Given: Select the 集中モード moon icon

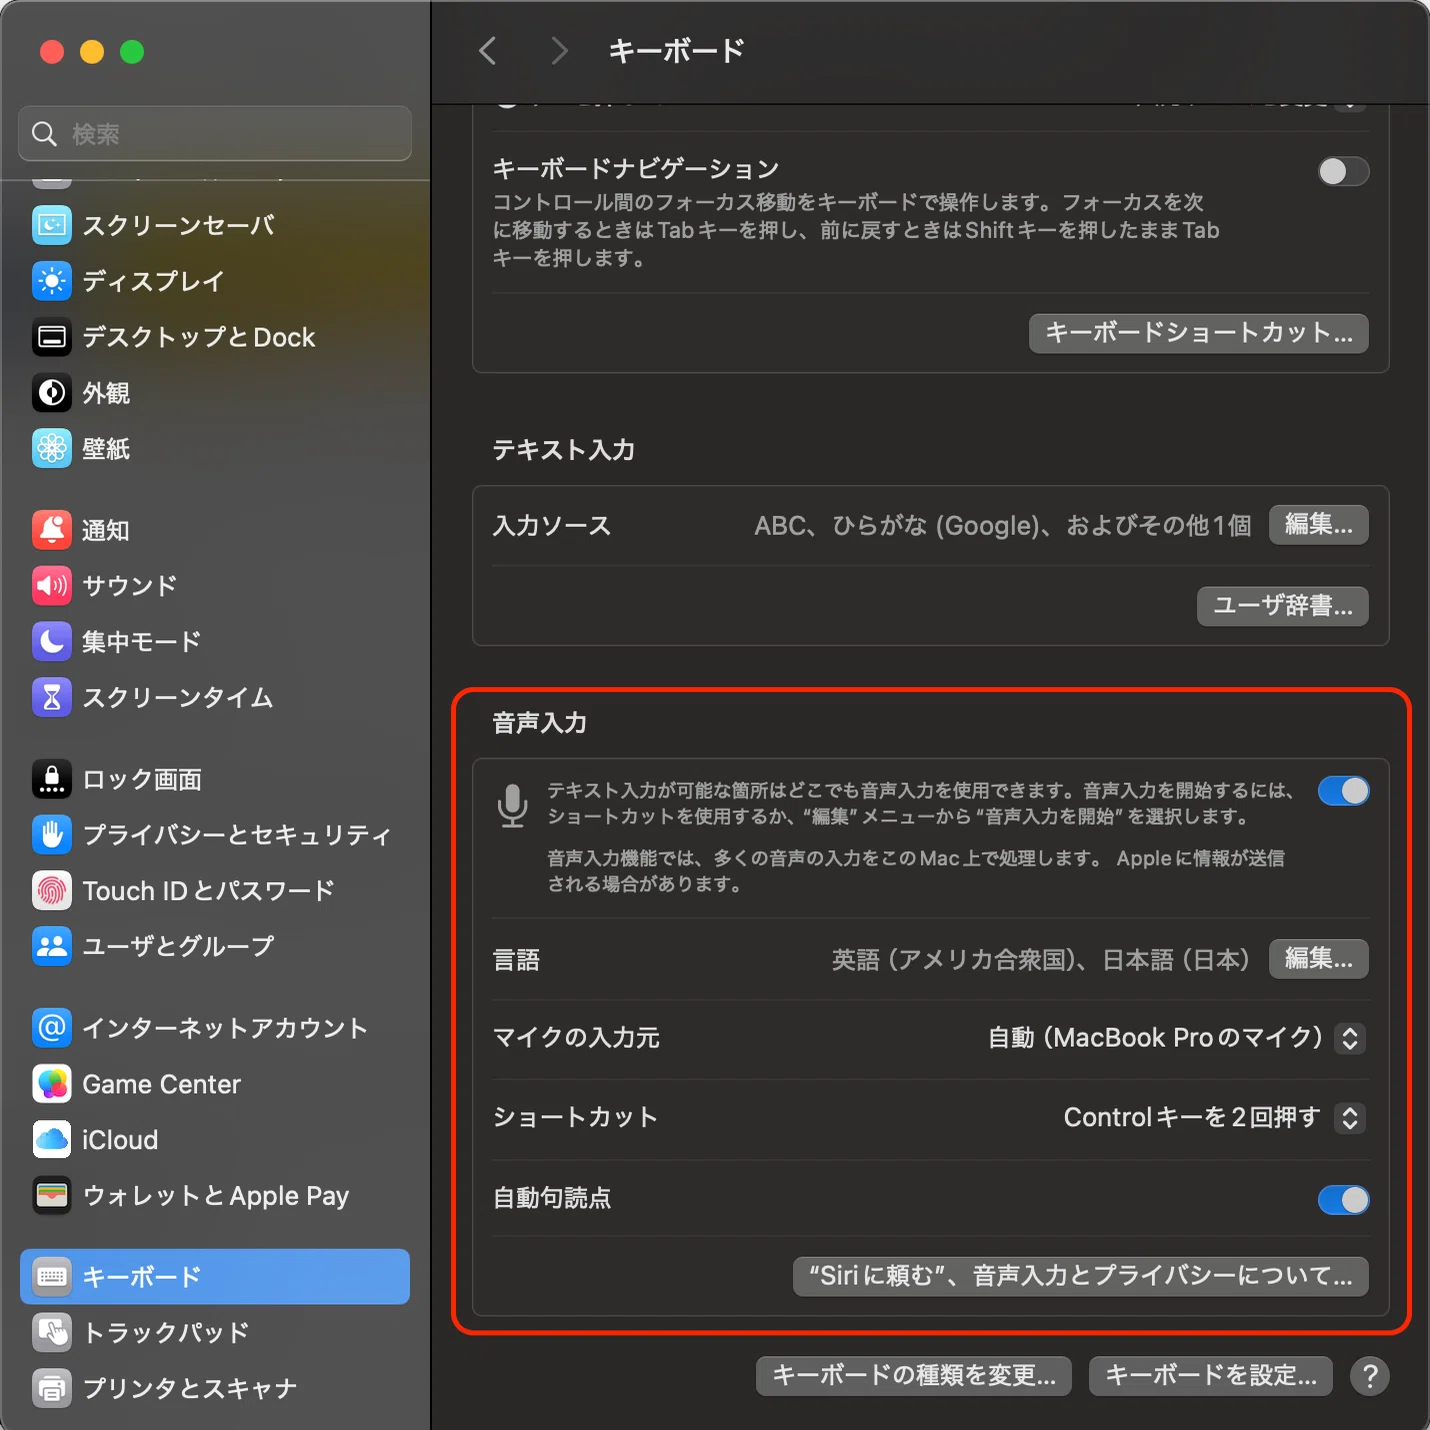Looking at the screenshot, I should pyautogui.click(x=52, y=641).
